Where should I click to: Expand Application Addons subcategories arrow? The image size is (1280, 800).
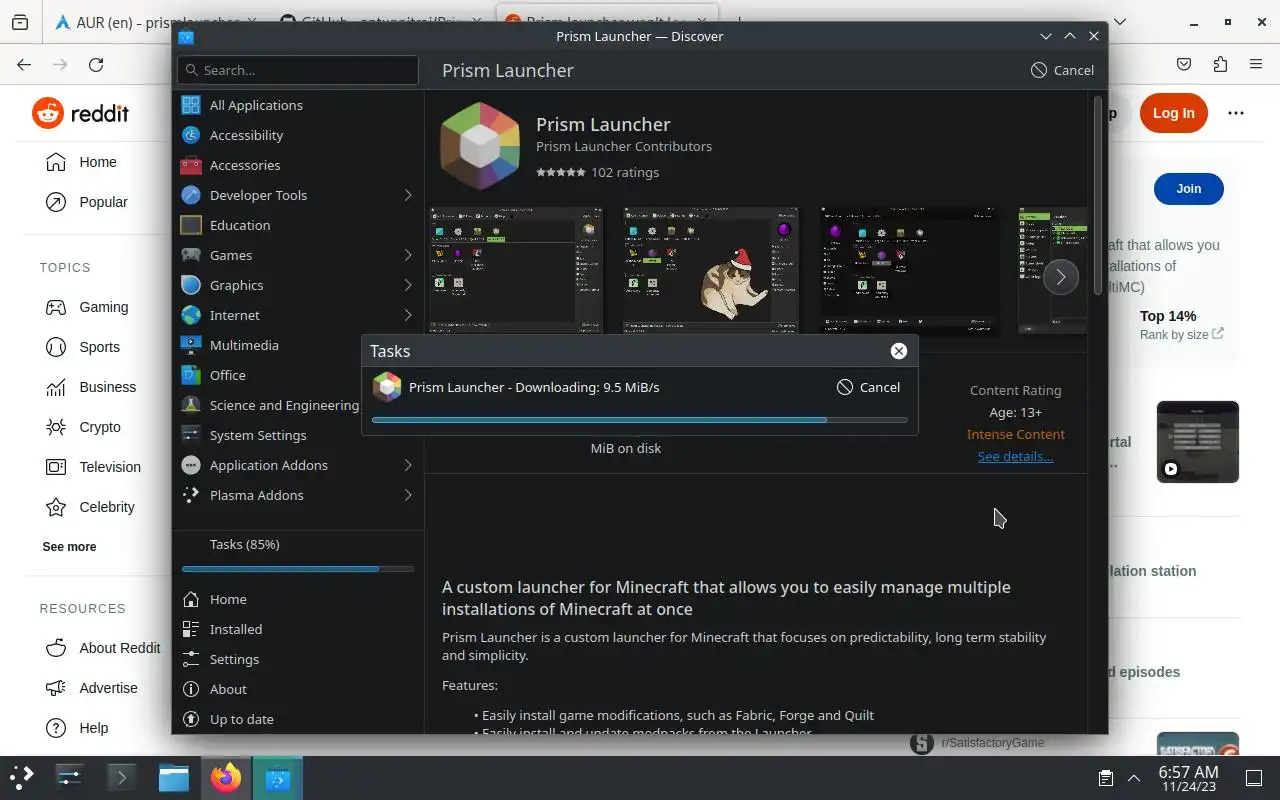(x=408, y=465)
